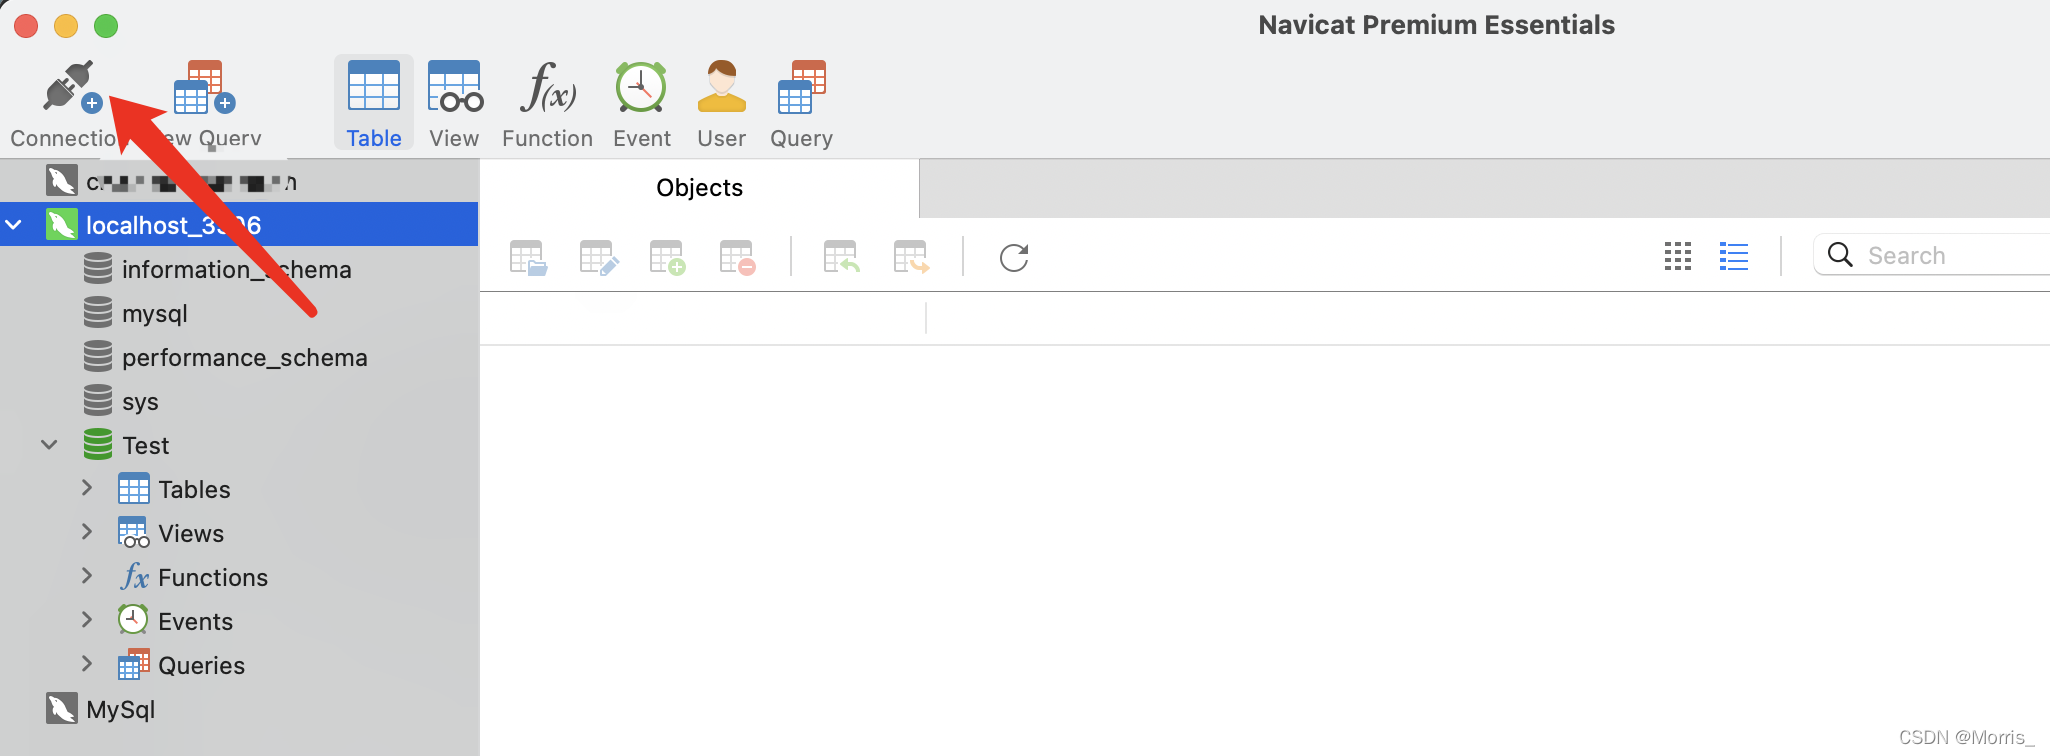Viewport: 2050px width, 756px height.
Task: Select the localhost_3306 connection
Action: [x=239, y=225]
